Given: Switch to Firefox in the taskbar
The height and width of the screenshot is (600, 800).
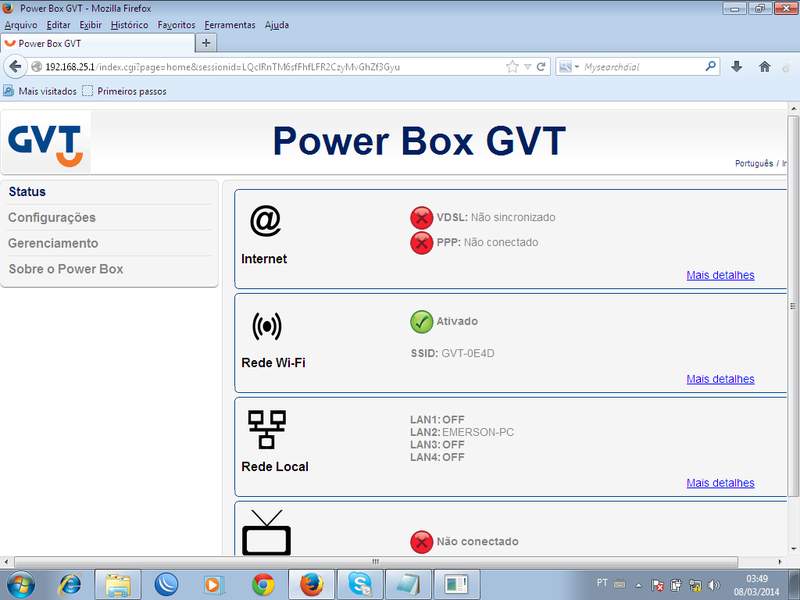Looking at the screenshot, I should (x=311, y=585).
